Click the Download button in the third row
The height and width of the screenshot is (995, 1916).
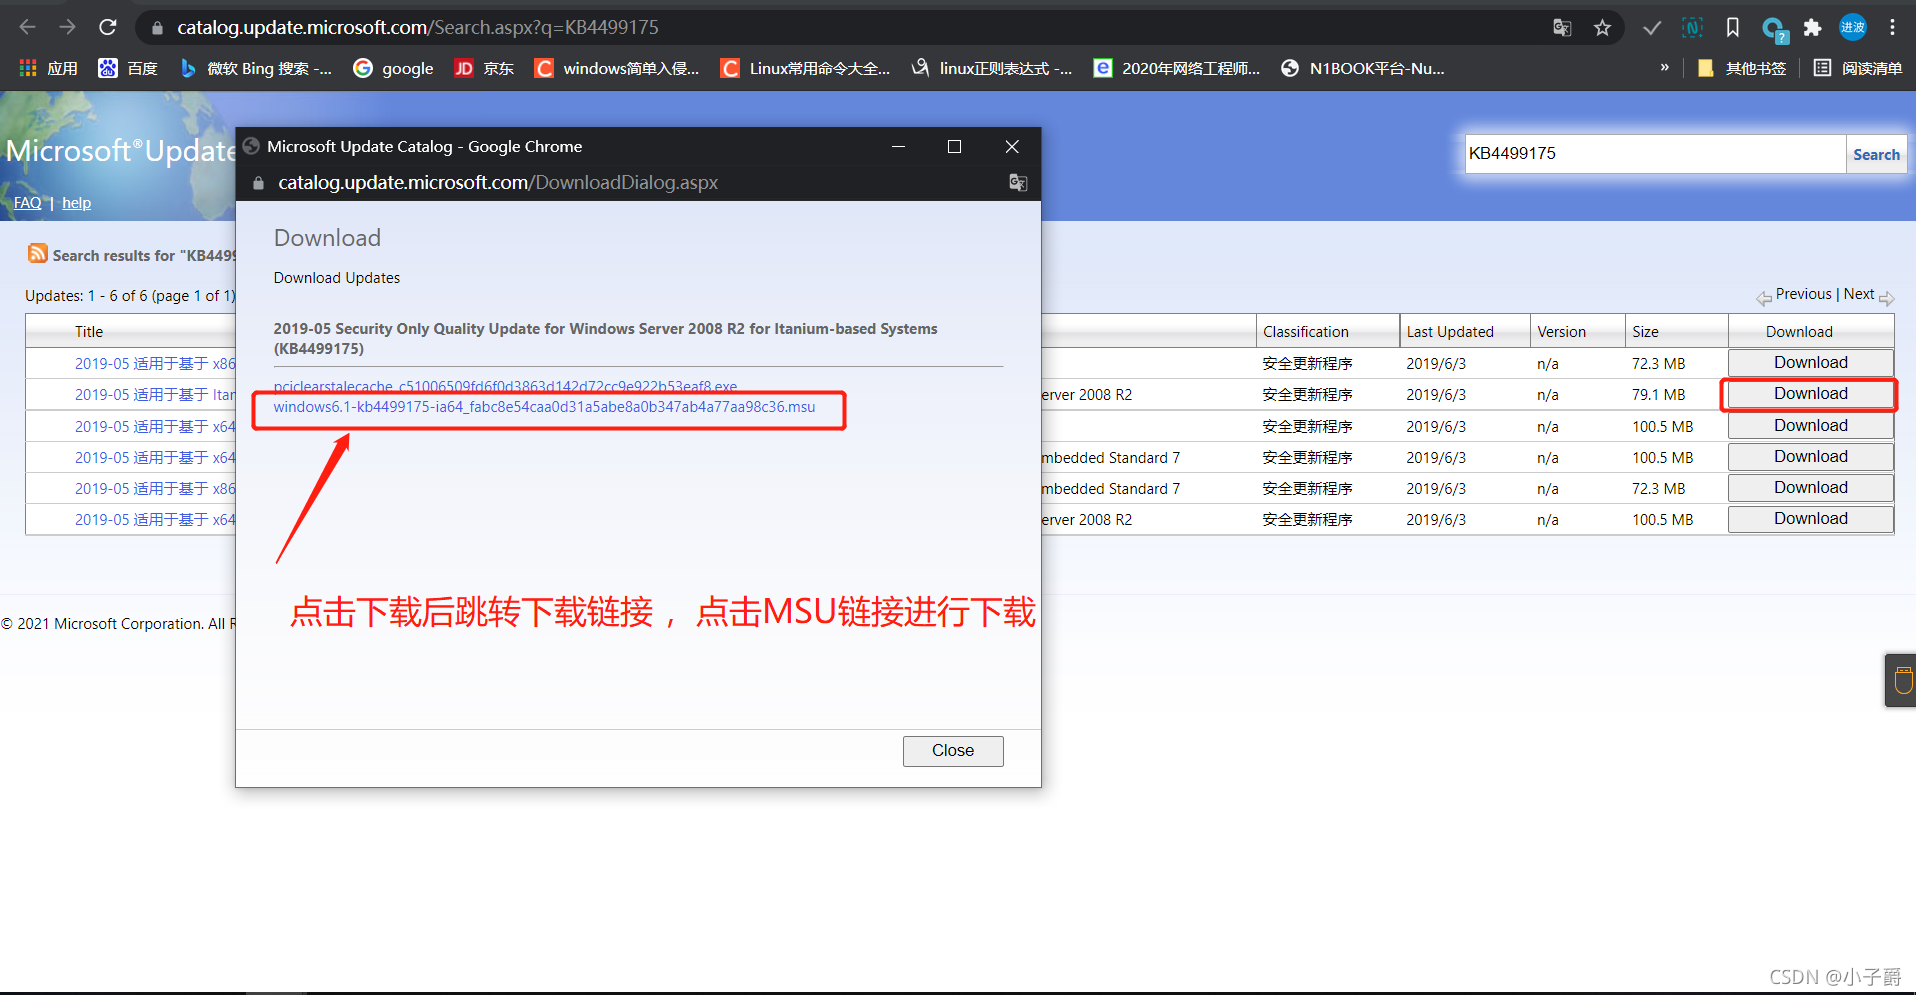(1810, 426)
